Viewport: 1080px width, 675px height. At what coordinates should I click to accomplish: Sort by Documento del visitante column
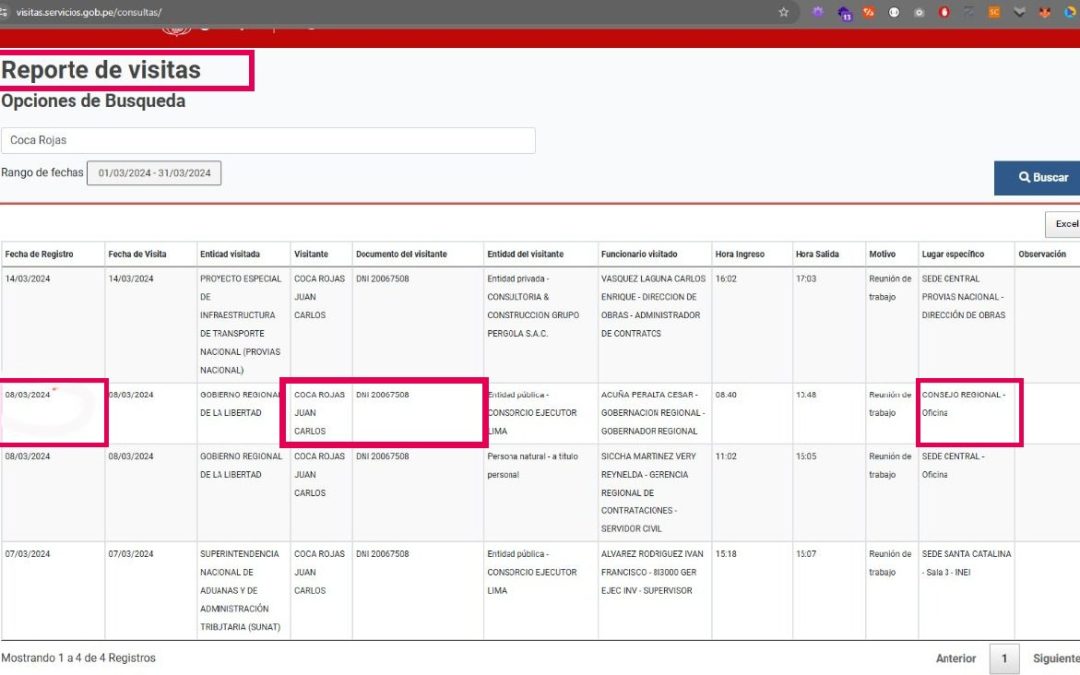click(418, 254)
